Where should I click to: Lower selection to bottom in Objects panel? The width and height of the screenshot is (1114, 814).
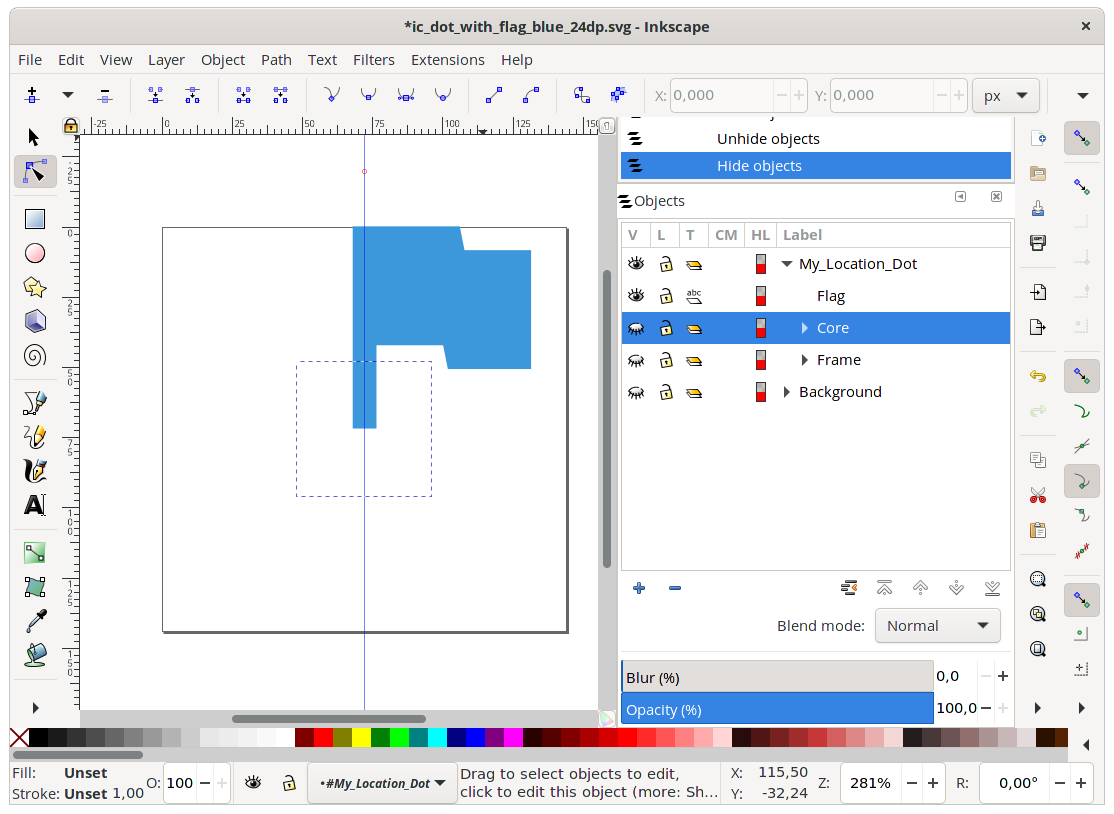(x=993, y=588)
